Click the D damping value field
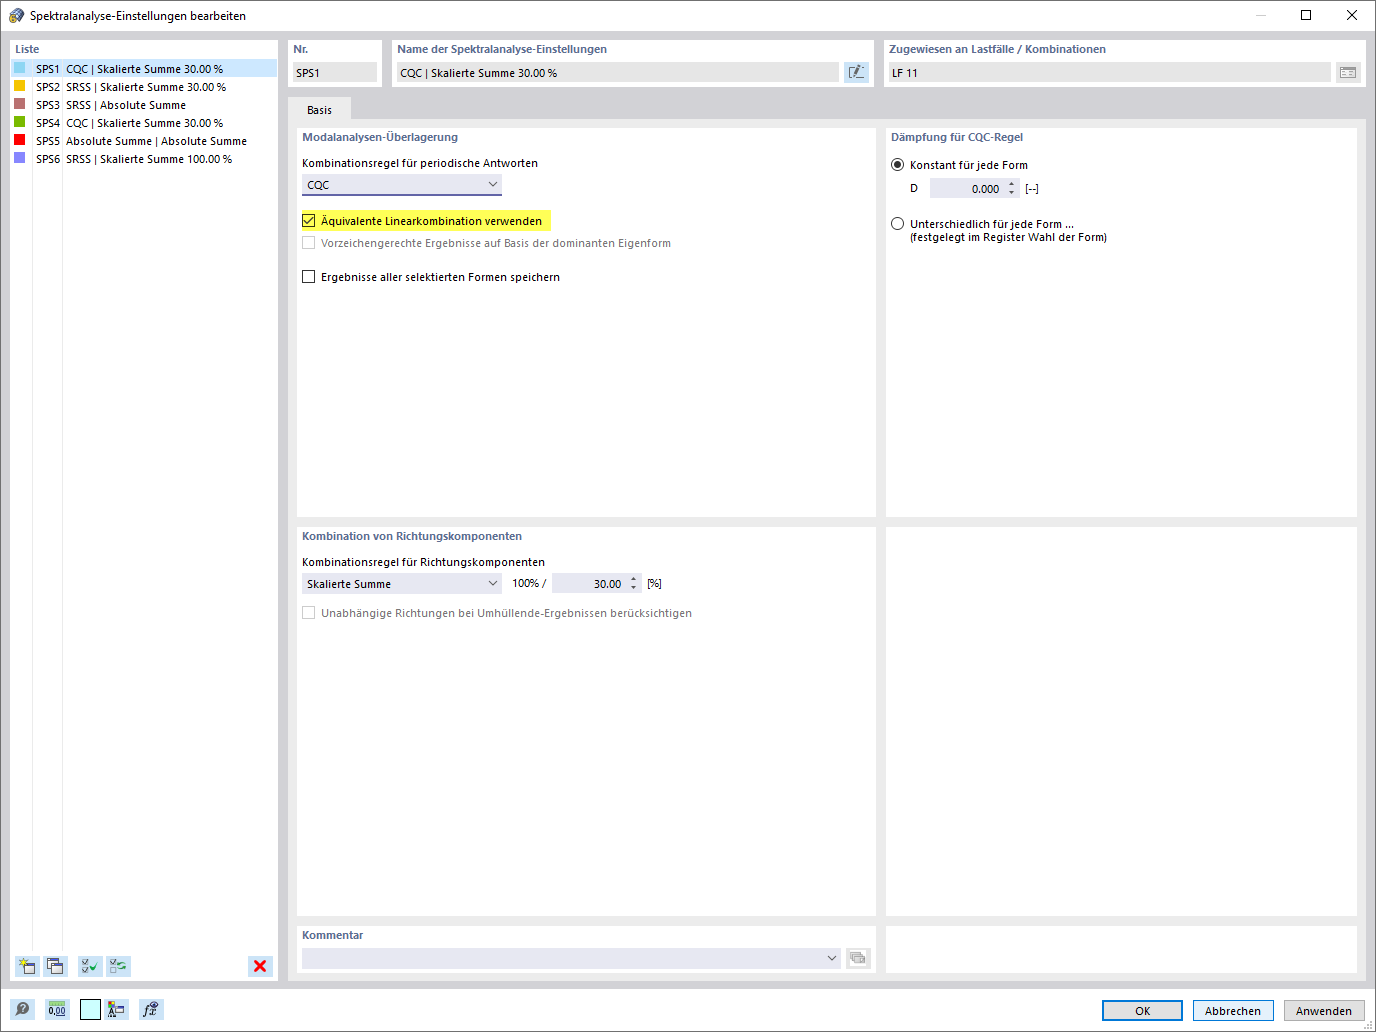The height and width of the screenshot is (1032, 1376). [x=967, y=189]
